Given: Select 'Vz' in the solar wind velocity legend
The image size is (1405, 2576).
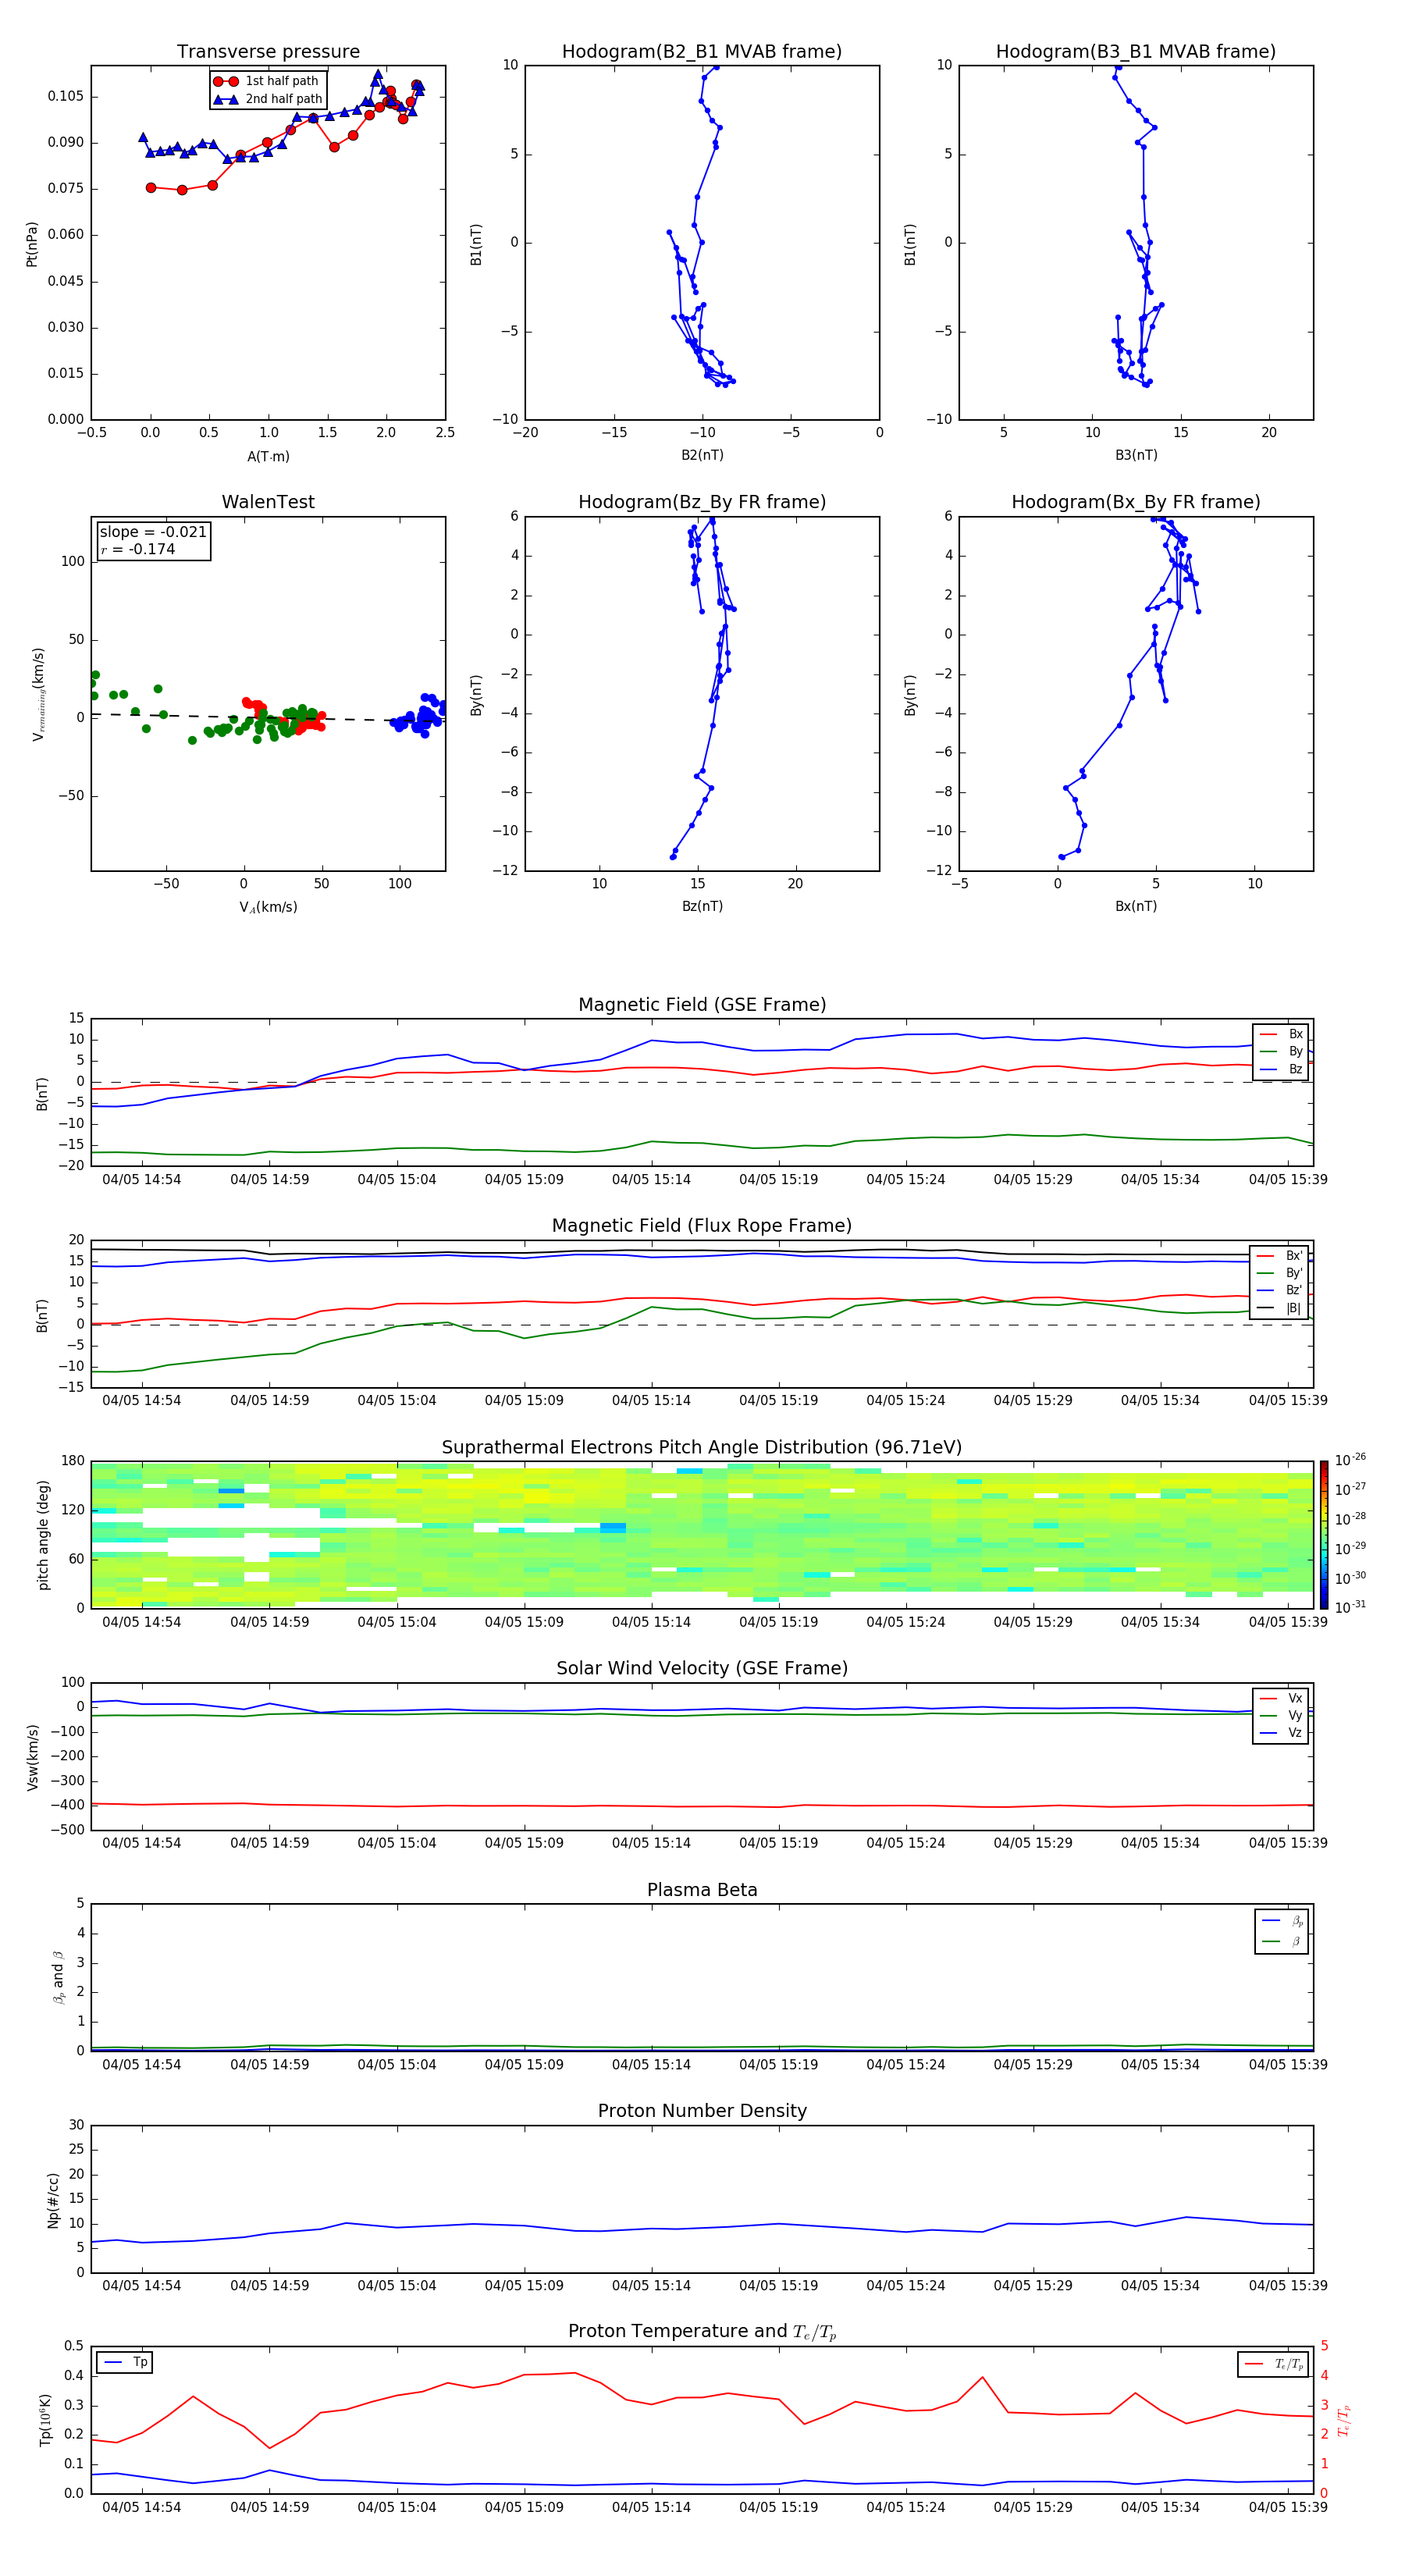Looking at the screenshot, I should (1282, 1733).
